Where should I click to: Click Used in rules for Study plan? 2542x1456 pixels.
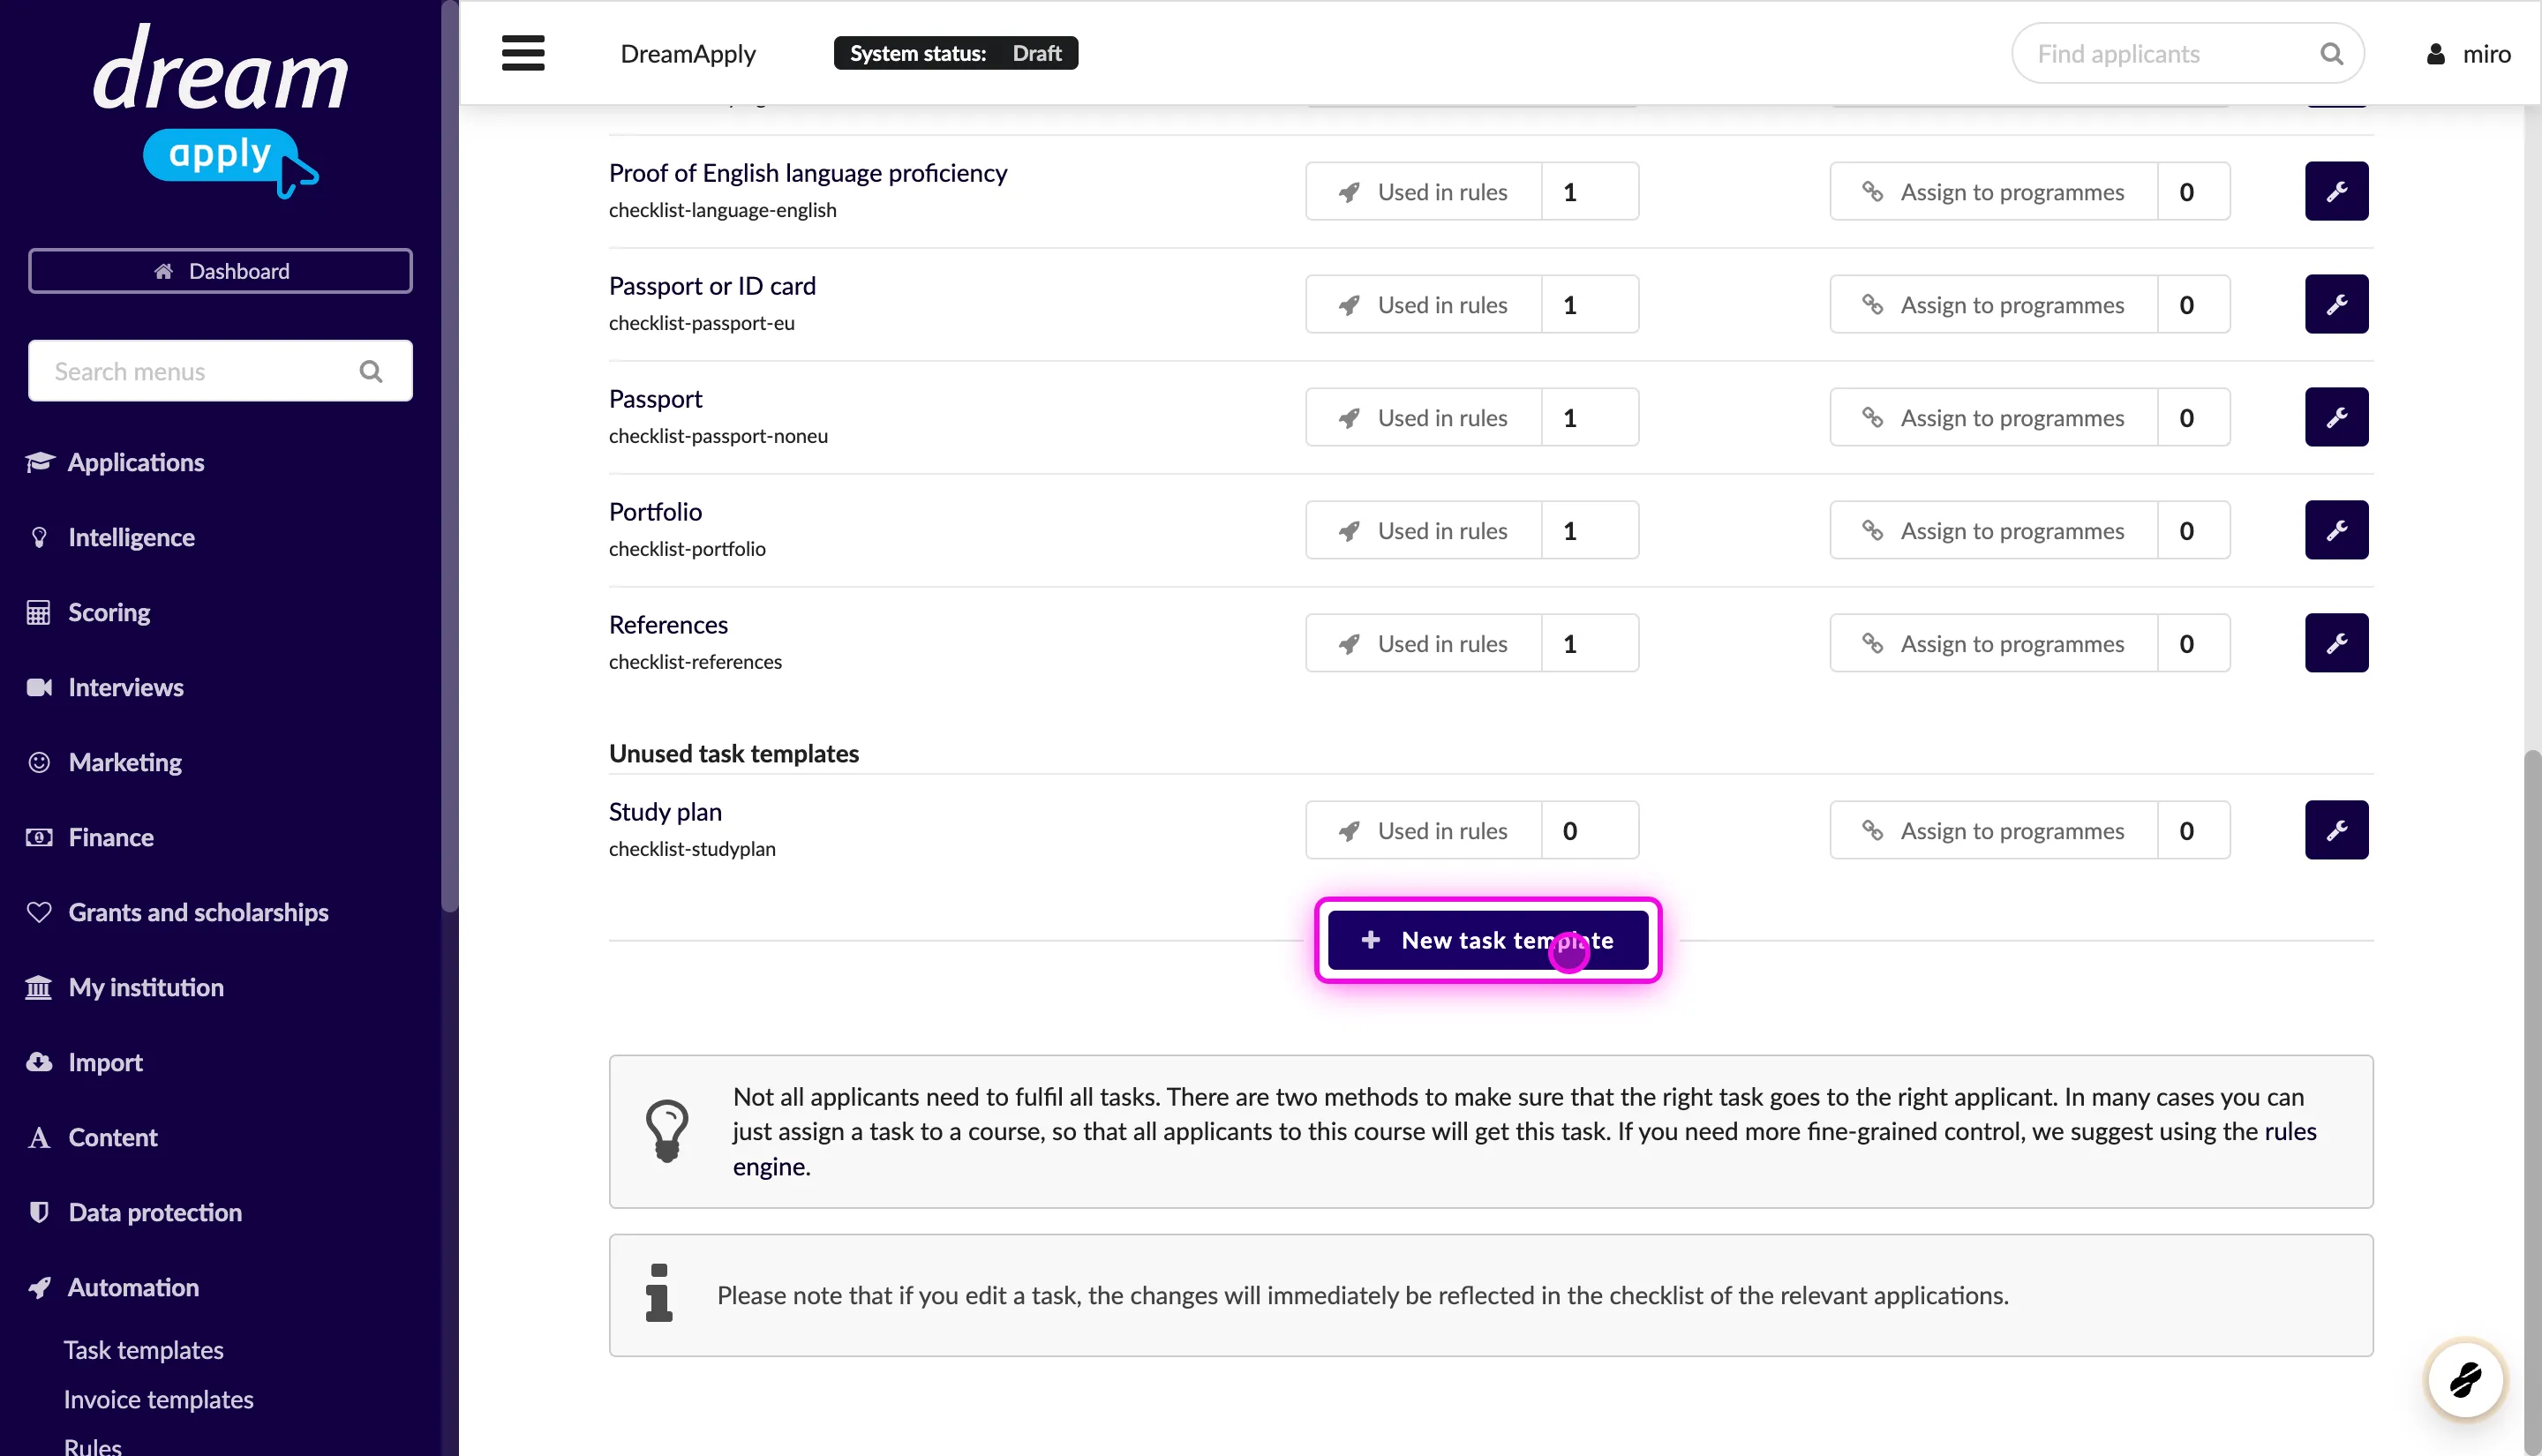click(1472, 830)
